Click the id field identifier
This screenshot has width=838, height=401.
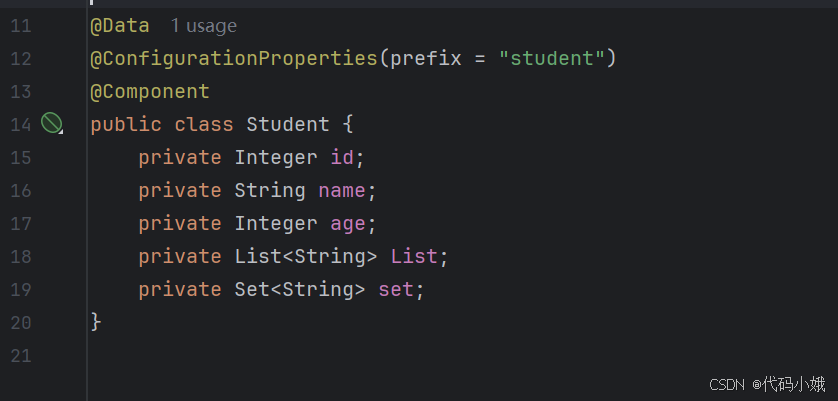[x=342, y=157]
